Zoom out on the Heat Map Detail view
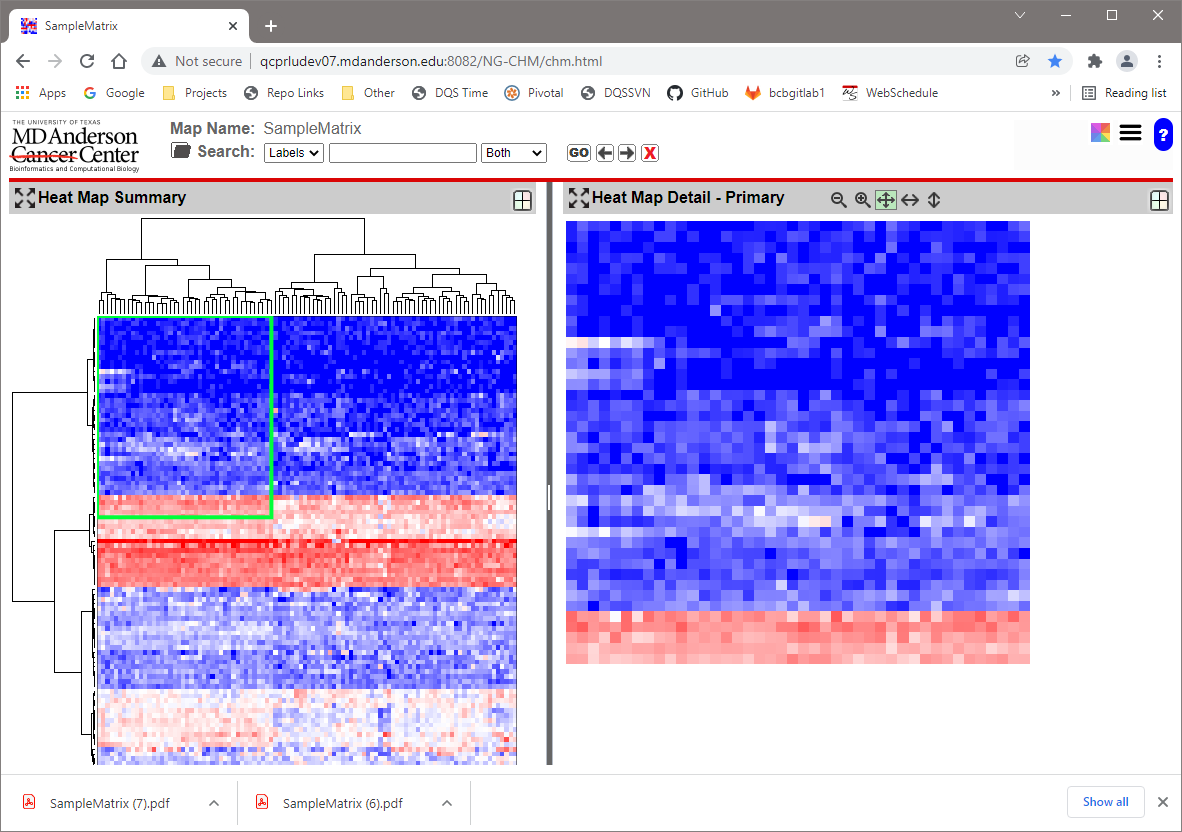The height and width of the screenshot is (832, 1182). click(839, 199)
